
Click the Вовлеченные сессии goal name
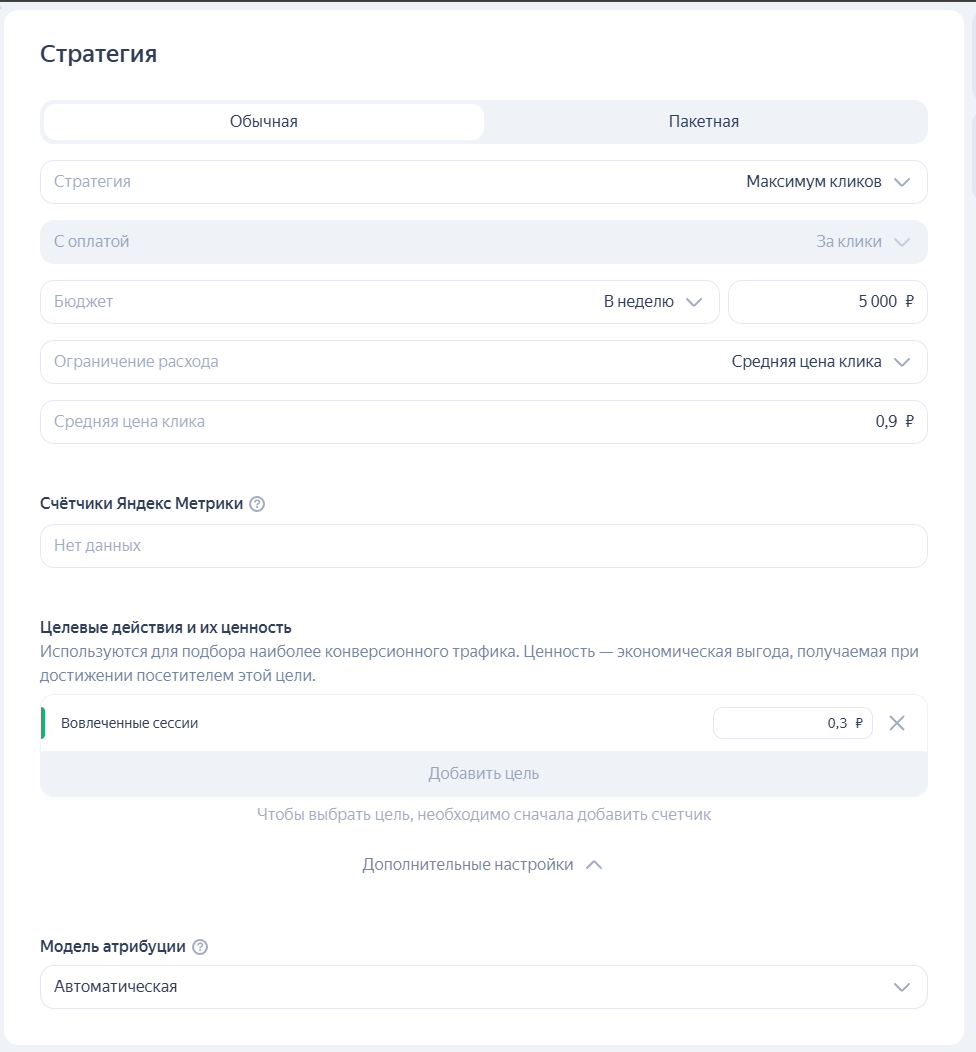coord(130,723)
